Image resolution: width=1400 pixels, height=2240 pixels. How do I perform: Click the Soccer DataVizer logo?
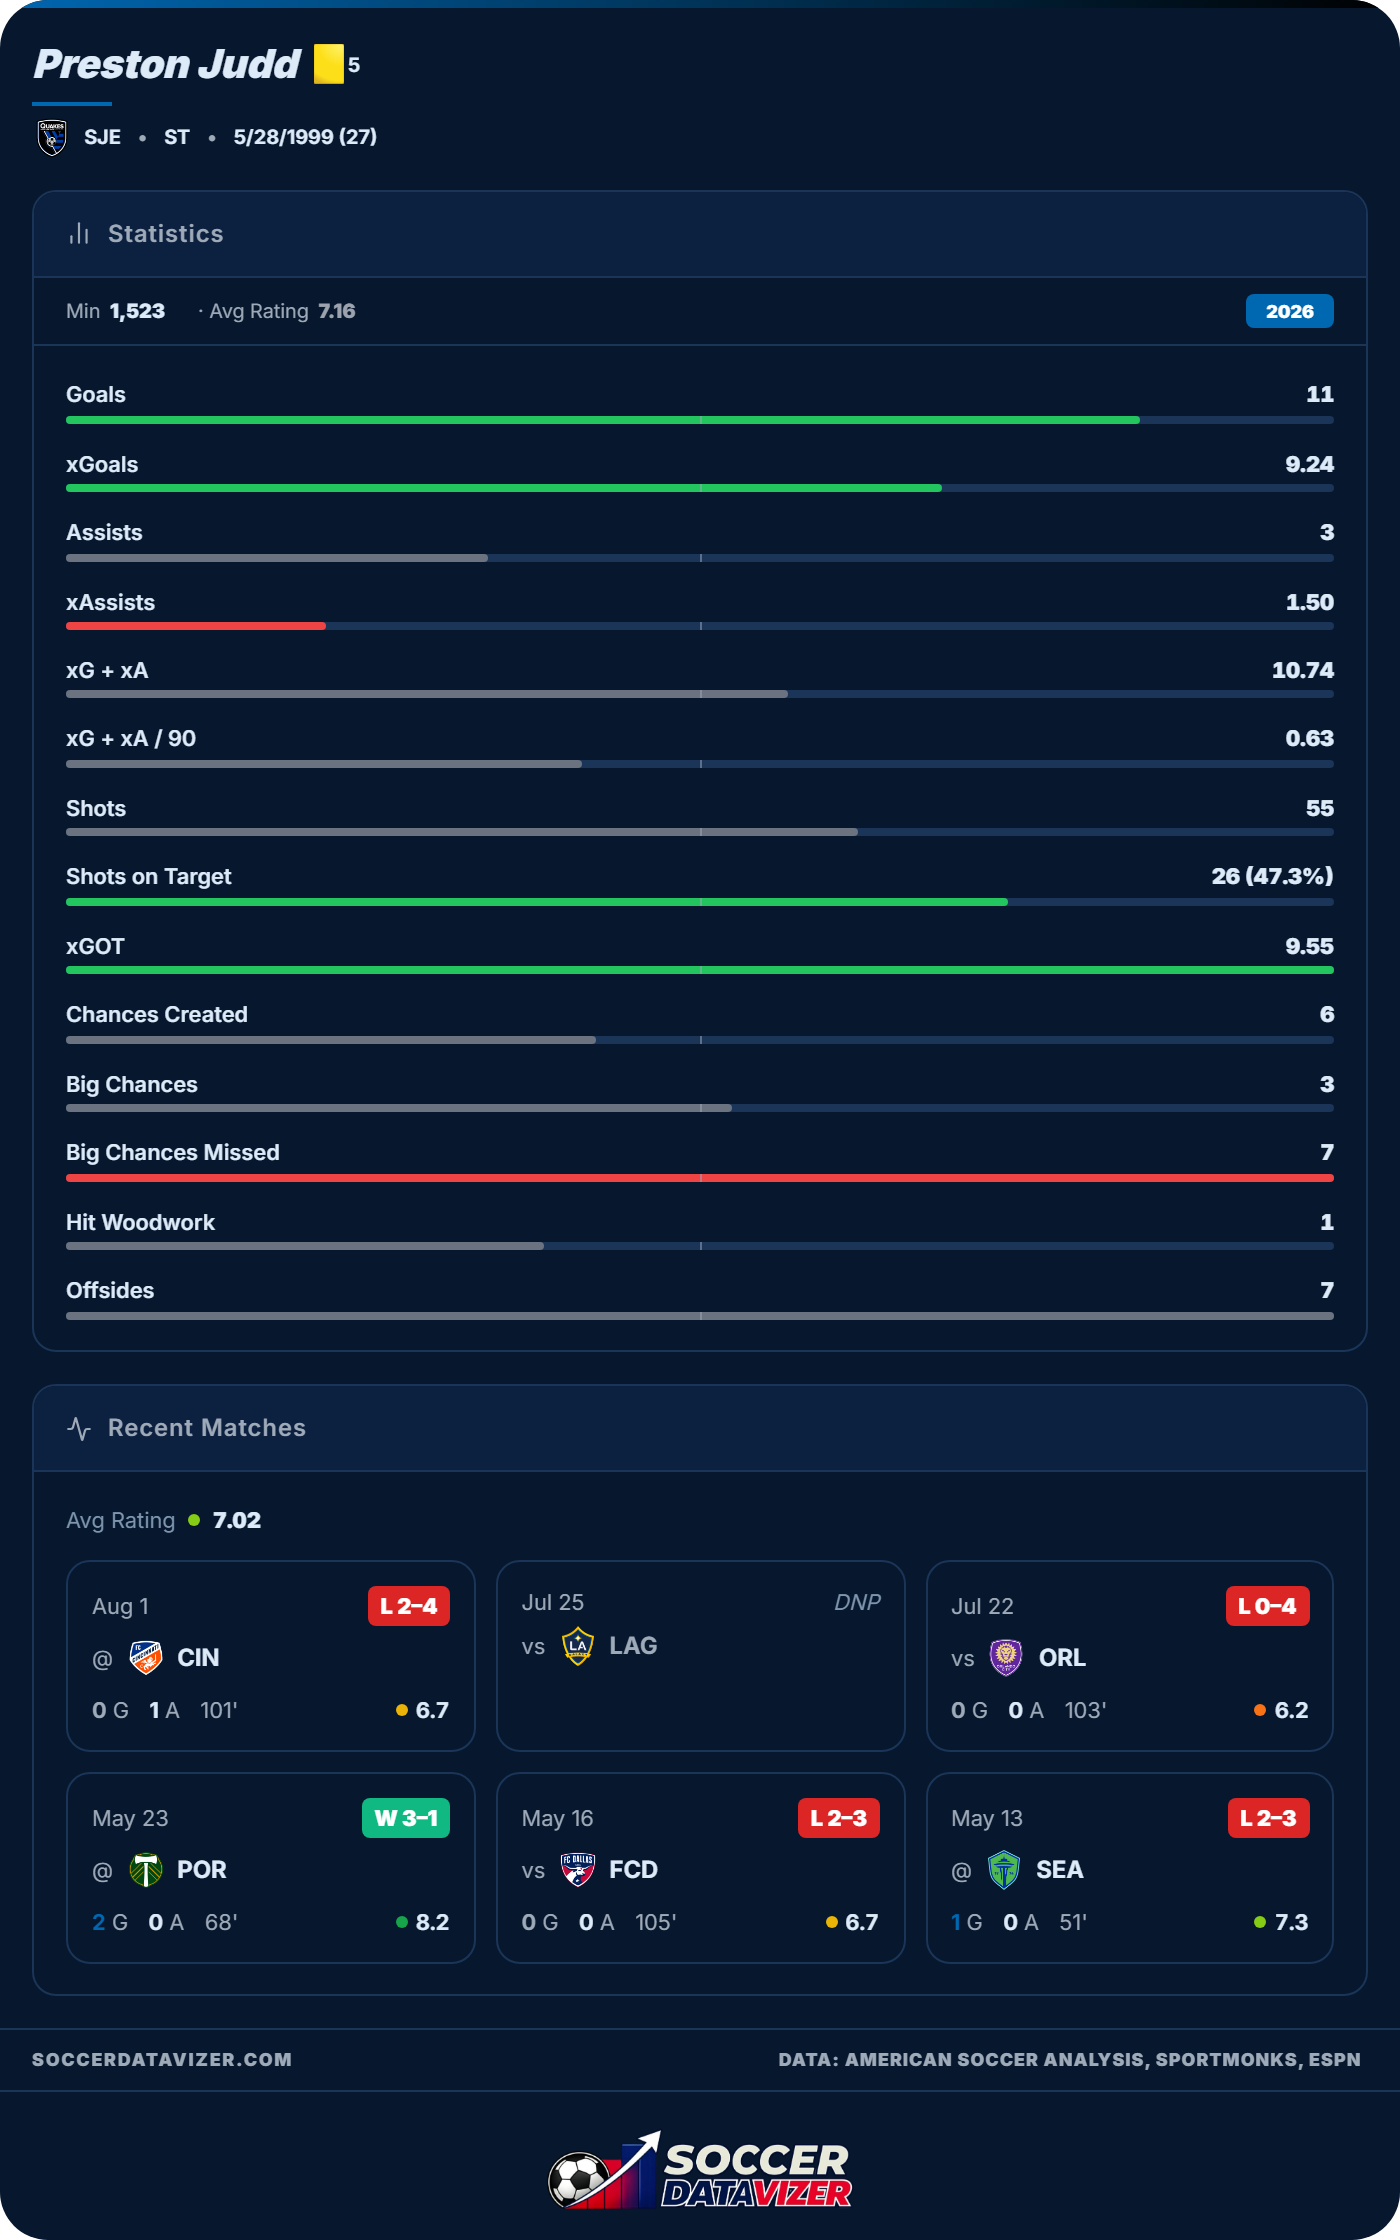pos(700,2171)
